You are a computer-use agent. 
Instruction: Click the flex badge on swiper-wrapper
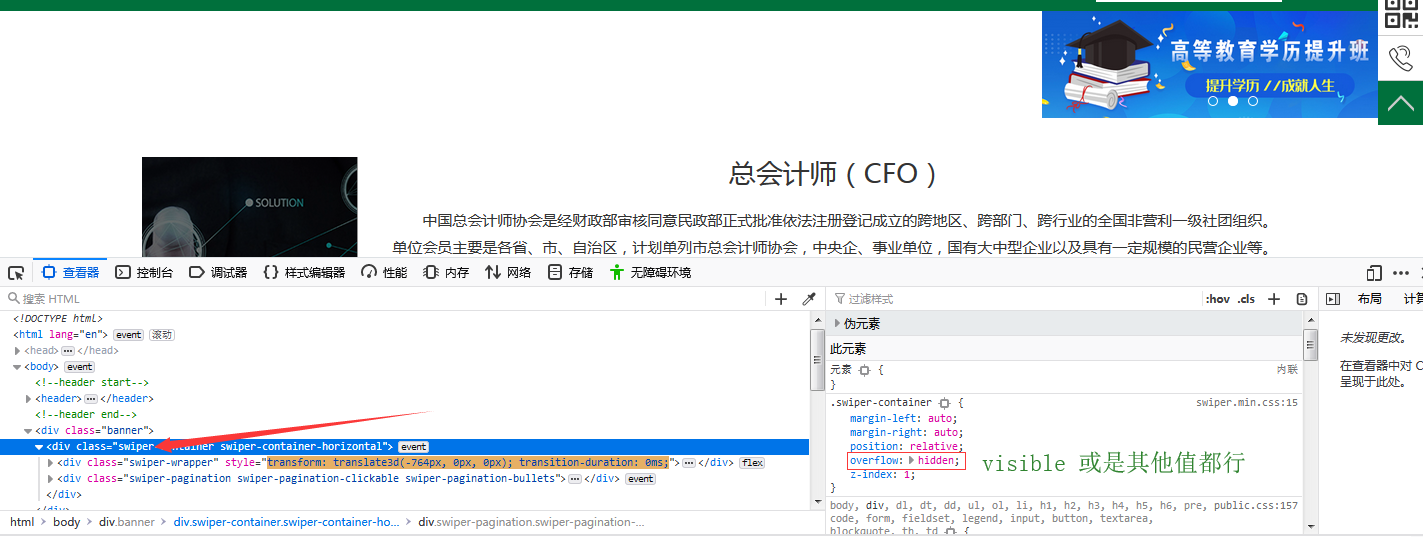point(752,463)
